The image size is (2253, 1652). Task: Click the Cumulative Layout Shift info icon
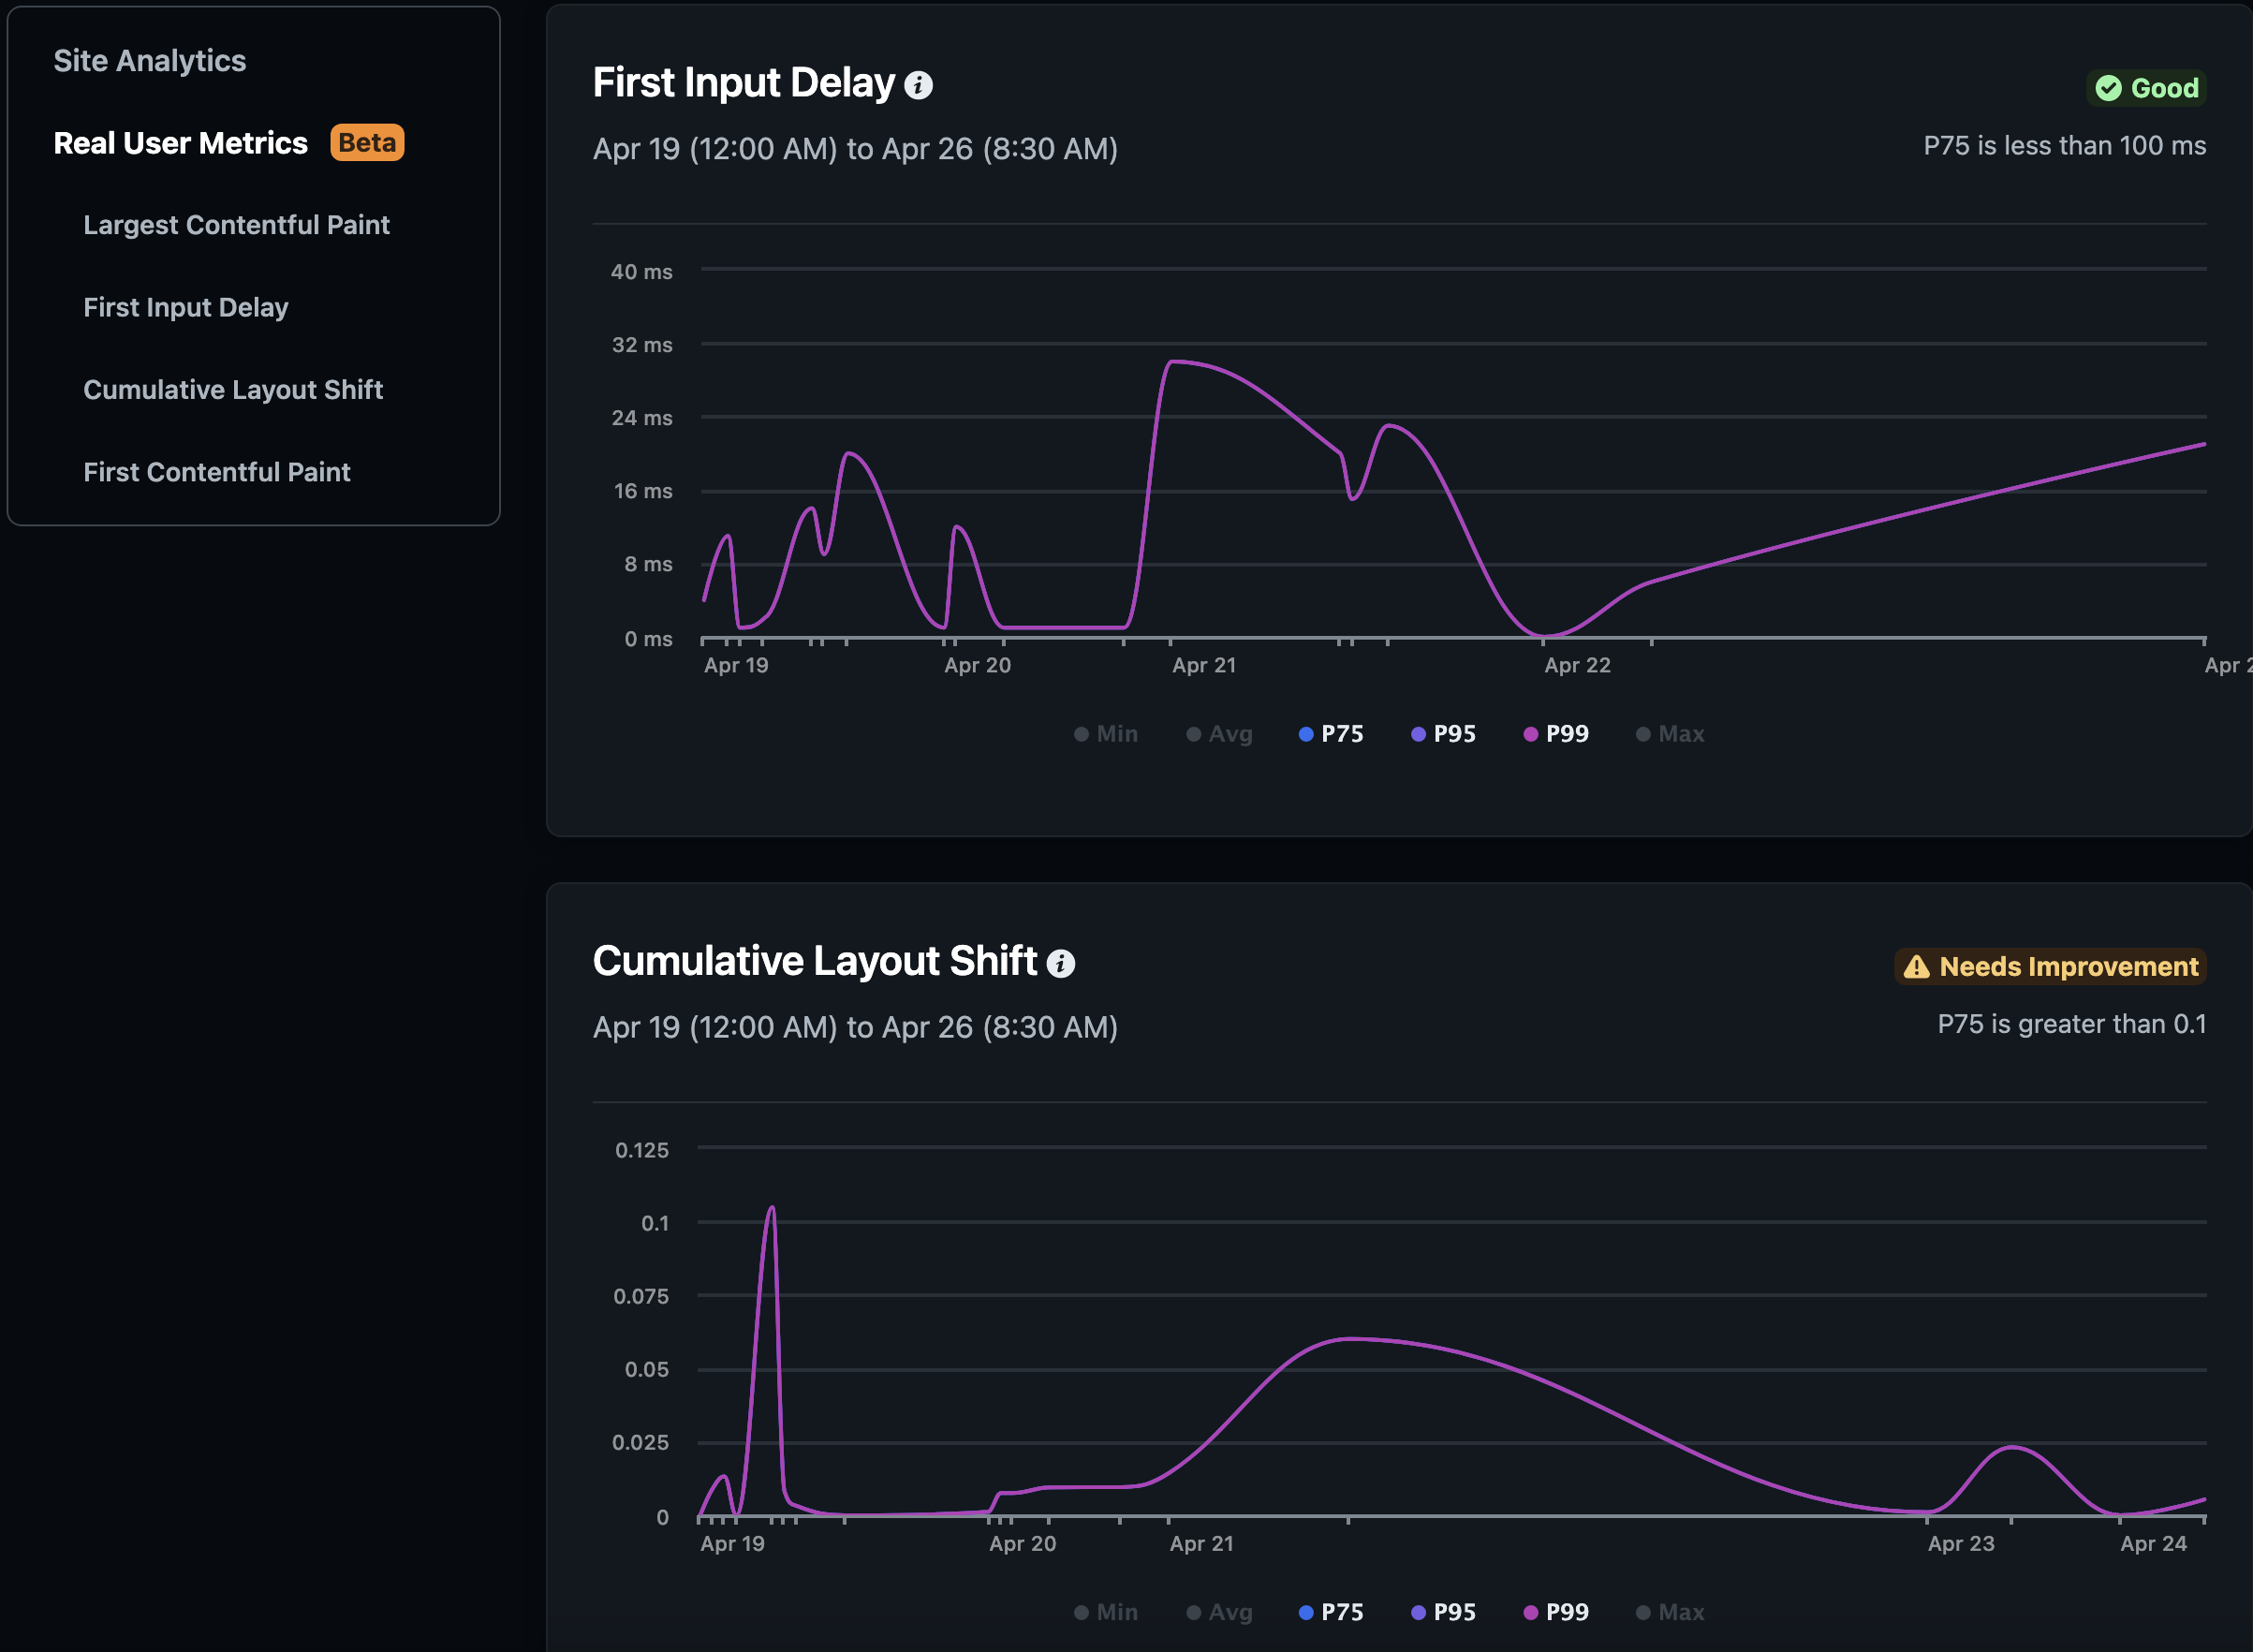[x=1060, y=964]
